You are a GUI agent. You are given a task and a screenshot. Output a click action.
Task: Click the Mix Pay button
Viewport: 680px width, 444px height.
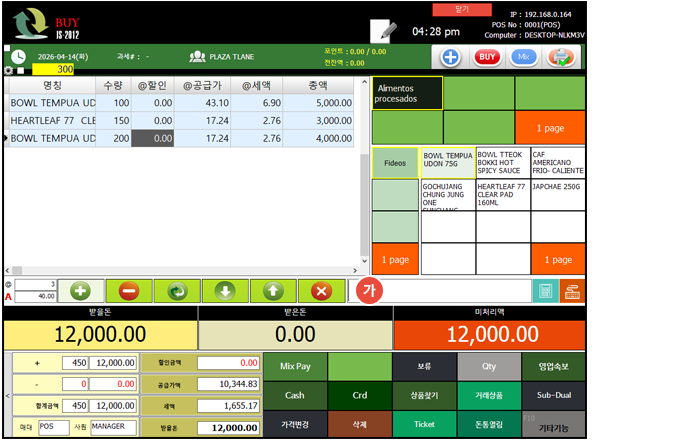tap(295, 366)
